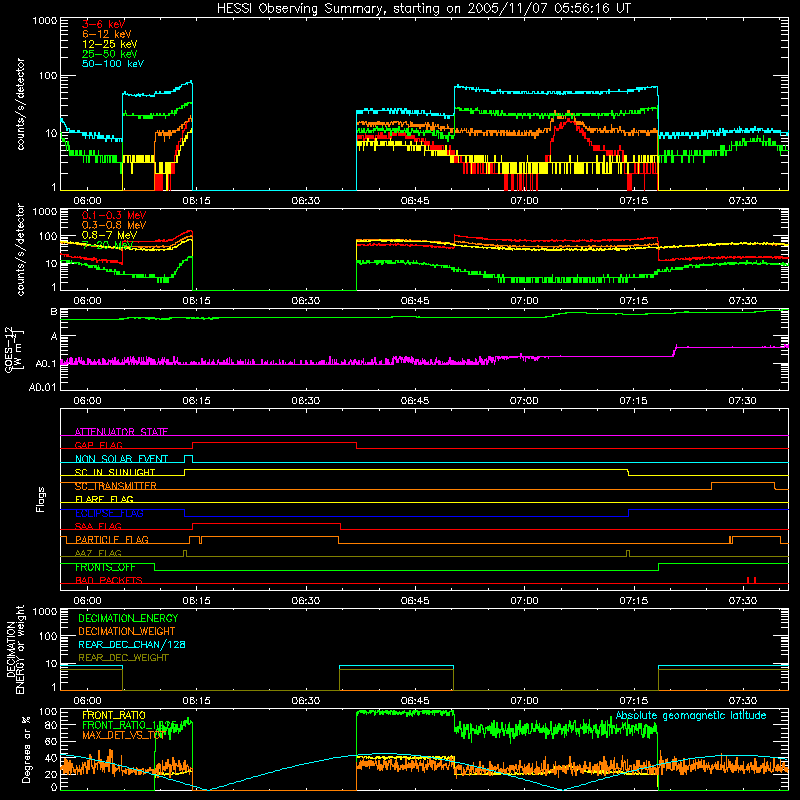Select the FRONT_RATIO legend label
Screen dimensions: 800x800
[x=114, y=715]
